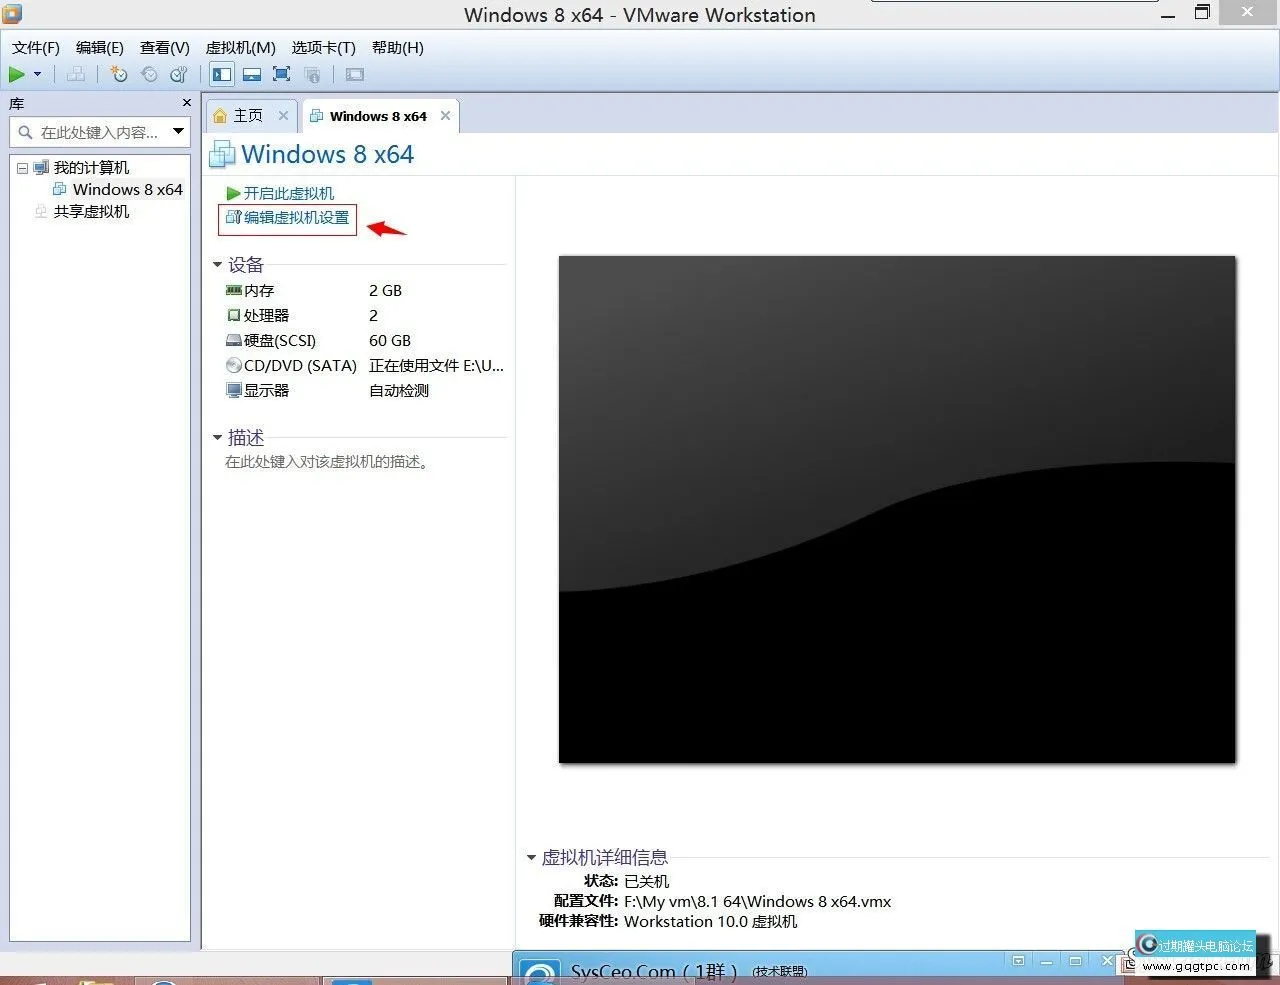Click the Enter Full Screen toolbar icon

click(281, 74)
